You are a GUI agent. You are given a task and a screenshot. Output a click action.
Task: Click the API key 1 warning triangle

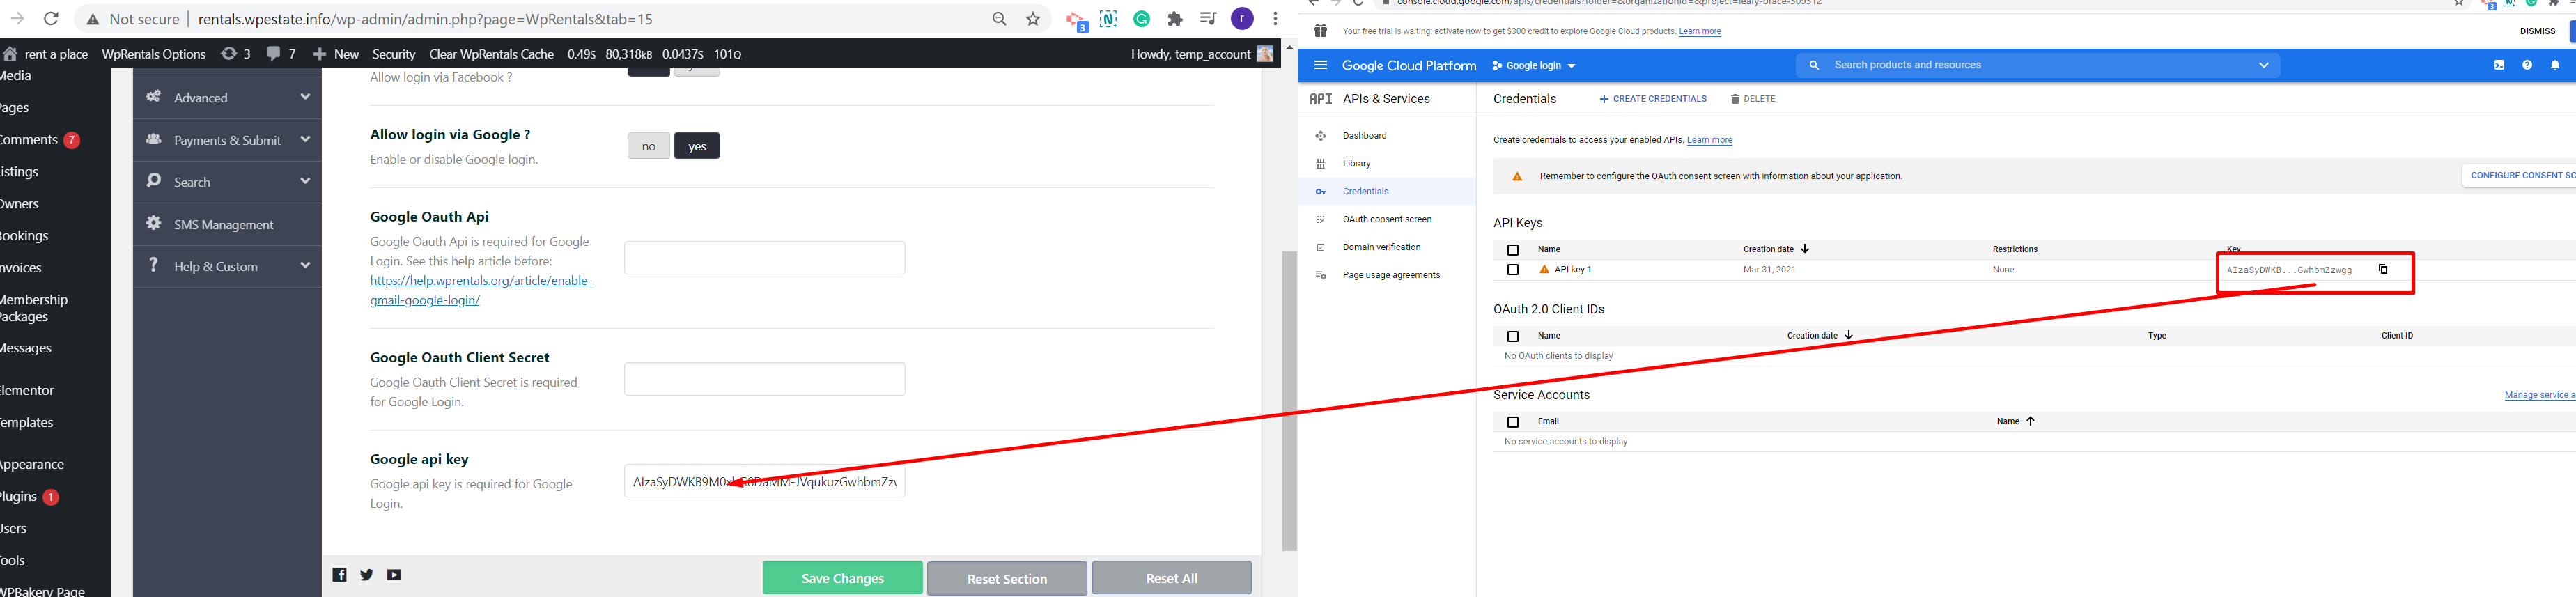point(1544,269)
